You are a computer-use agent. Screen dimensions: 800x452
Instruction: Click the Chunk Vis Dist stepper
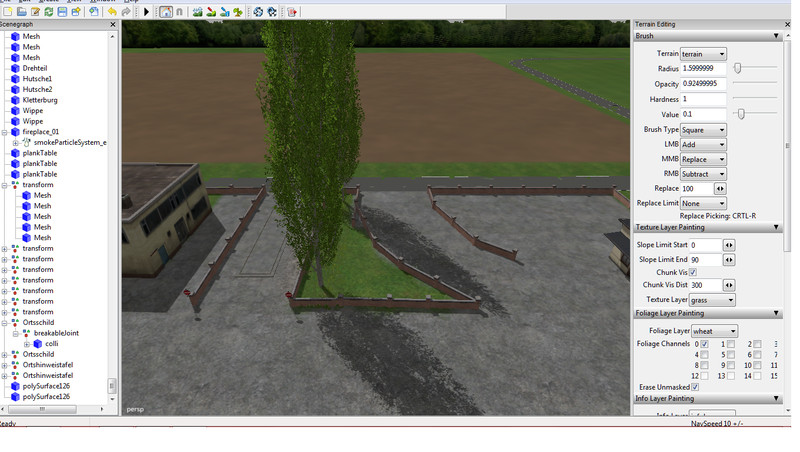(729, 285)
